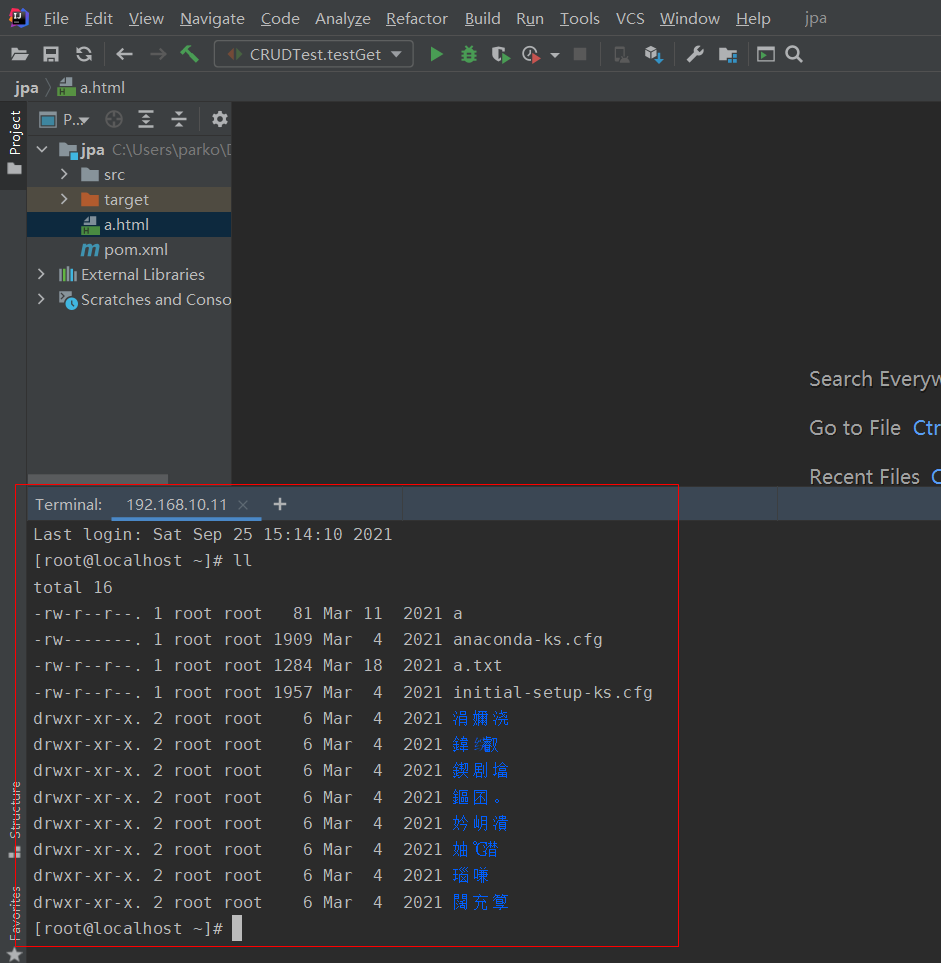941x963 pixels.
Task: Open the File menu
Action: pyautogui.click(x=56, y=19)
